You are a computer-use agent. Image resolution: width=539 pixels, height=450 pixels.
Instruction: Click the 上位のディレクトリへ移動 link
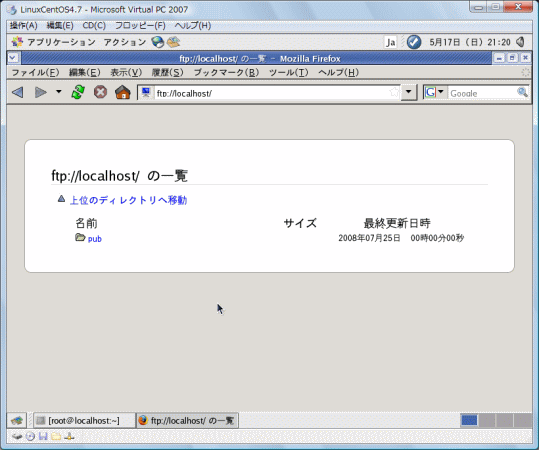point(129,200)
